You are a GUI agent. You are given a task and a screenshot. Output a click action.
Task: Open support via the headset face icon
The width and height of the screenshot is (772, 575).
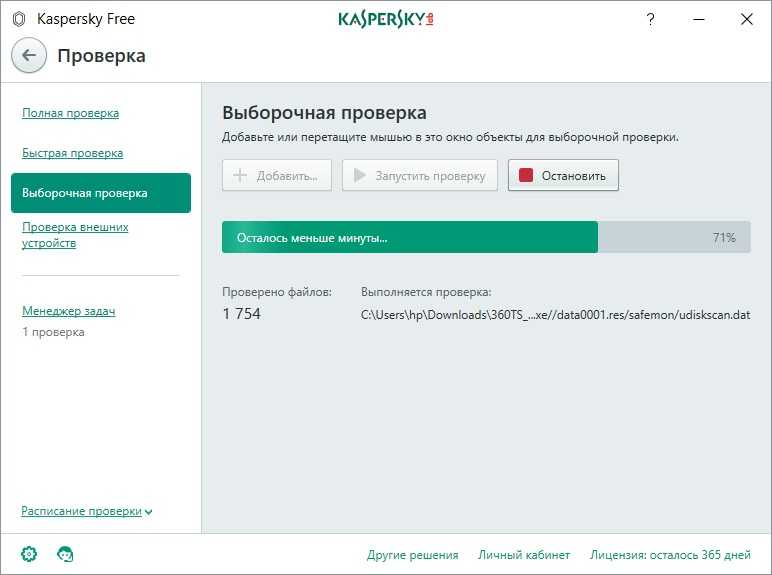point(65,554)
